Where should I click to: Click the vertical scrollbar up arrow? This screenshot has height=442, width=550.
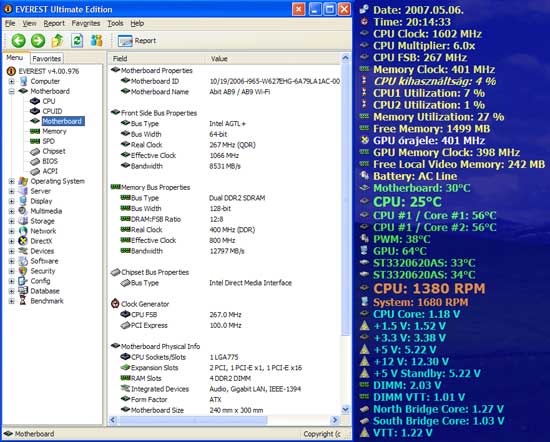pos(346,58)
